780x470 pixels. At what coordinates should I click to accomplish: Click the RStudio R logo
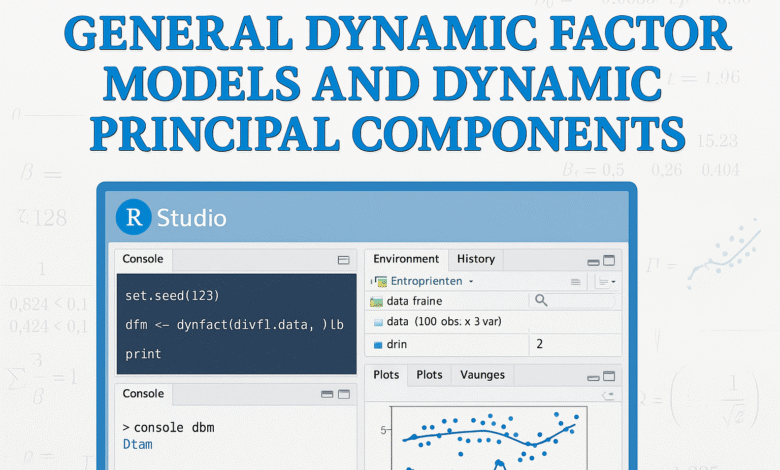pyautogui.click(x=133, y=217)
